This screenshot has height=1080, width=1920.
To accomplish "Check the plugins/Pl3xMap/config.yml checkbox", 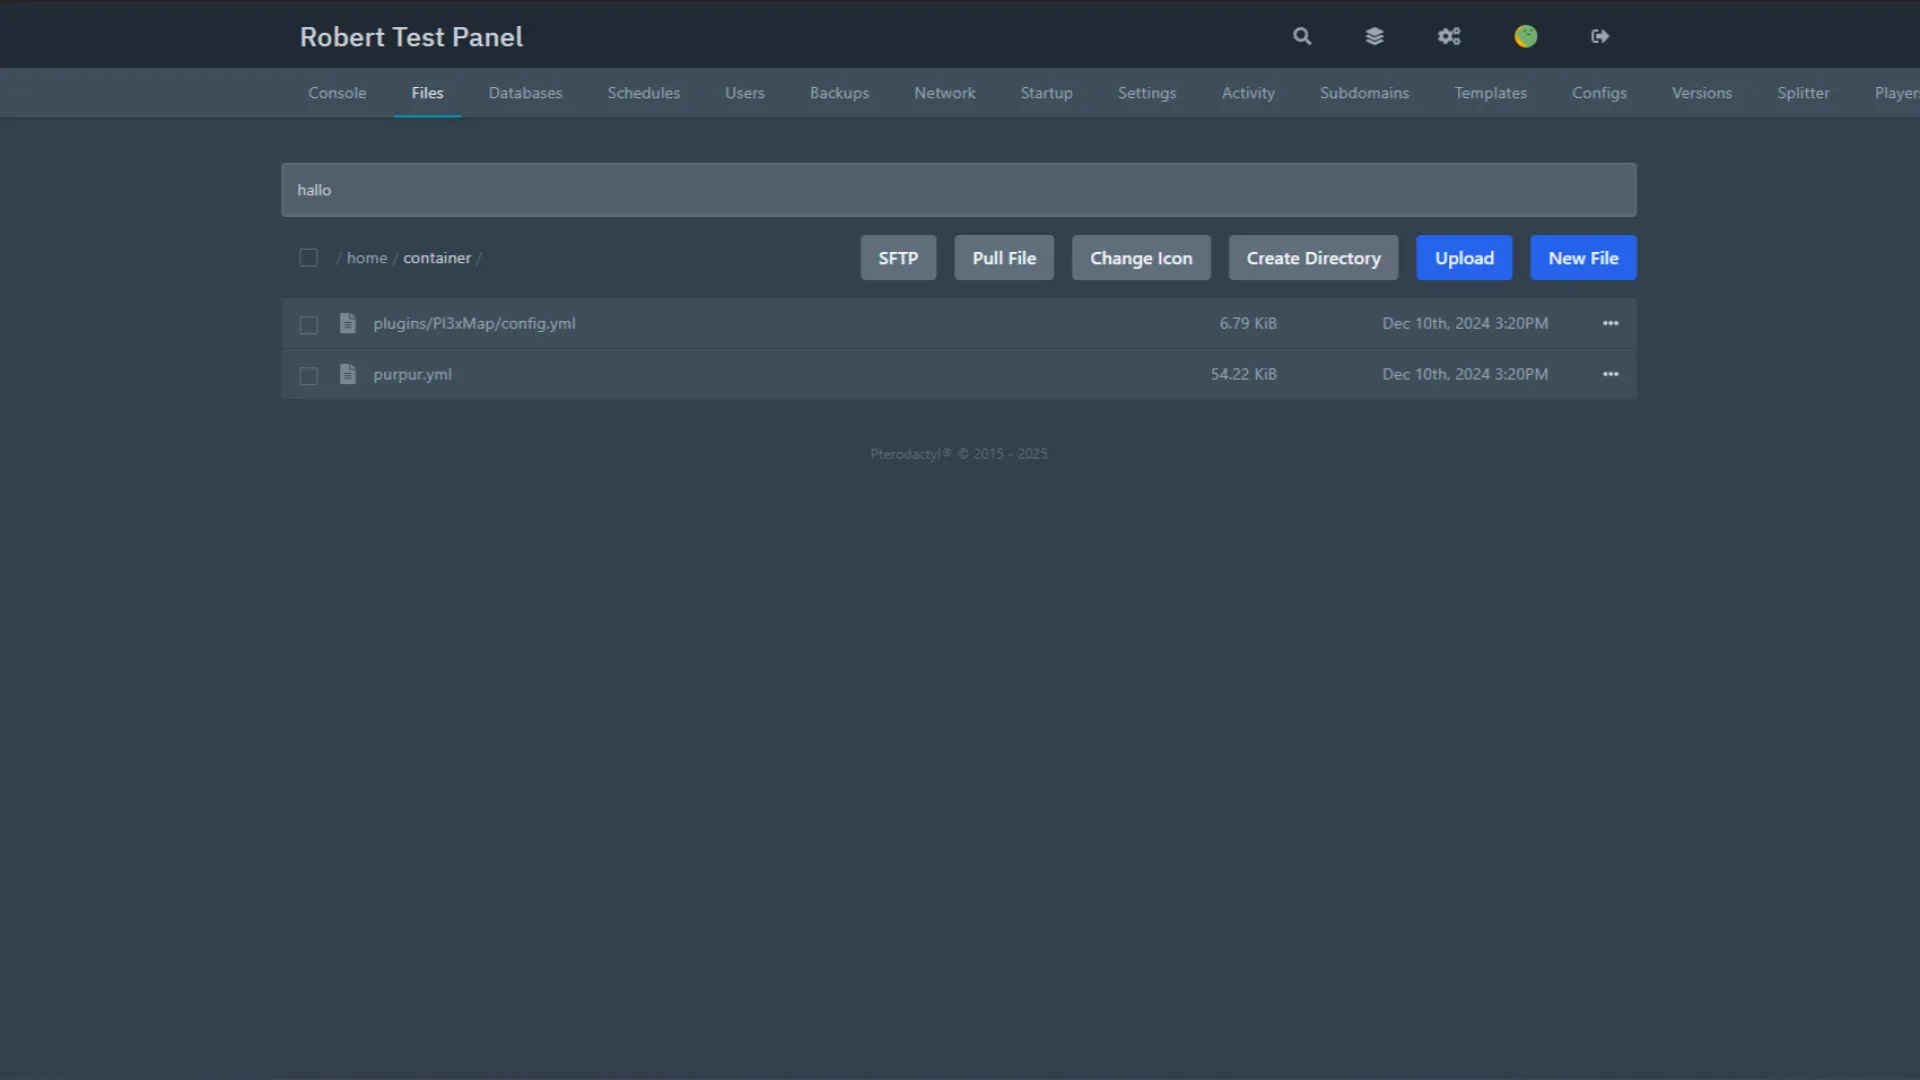I will click(308, 325).
